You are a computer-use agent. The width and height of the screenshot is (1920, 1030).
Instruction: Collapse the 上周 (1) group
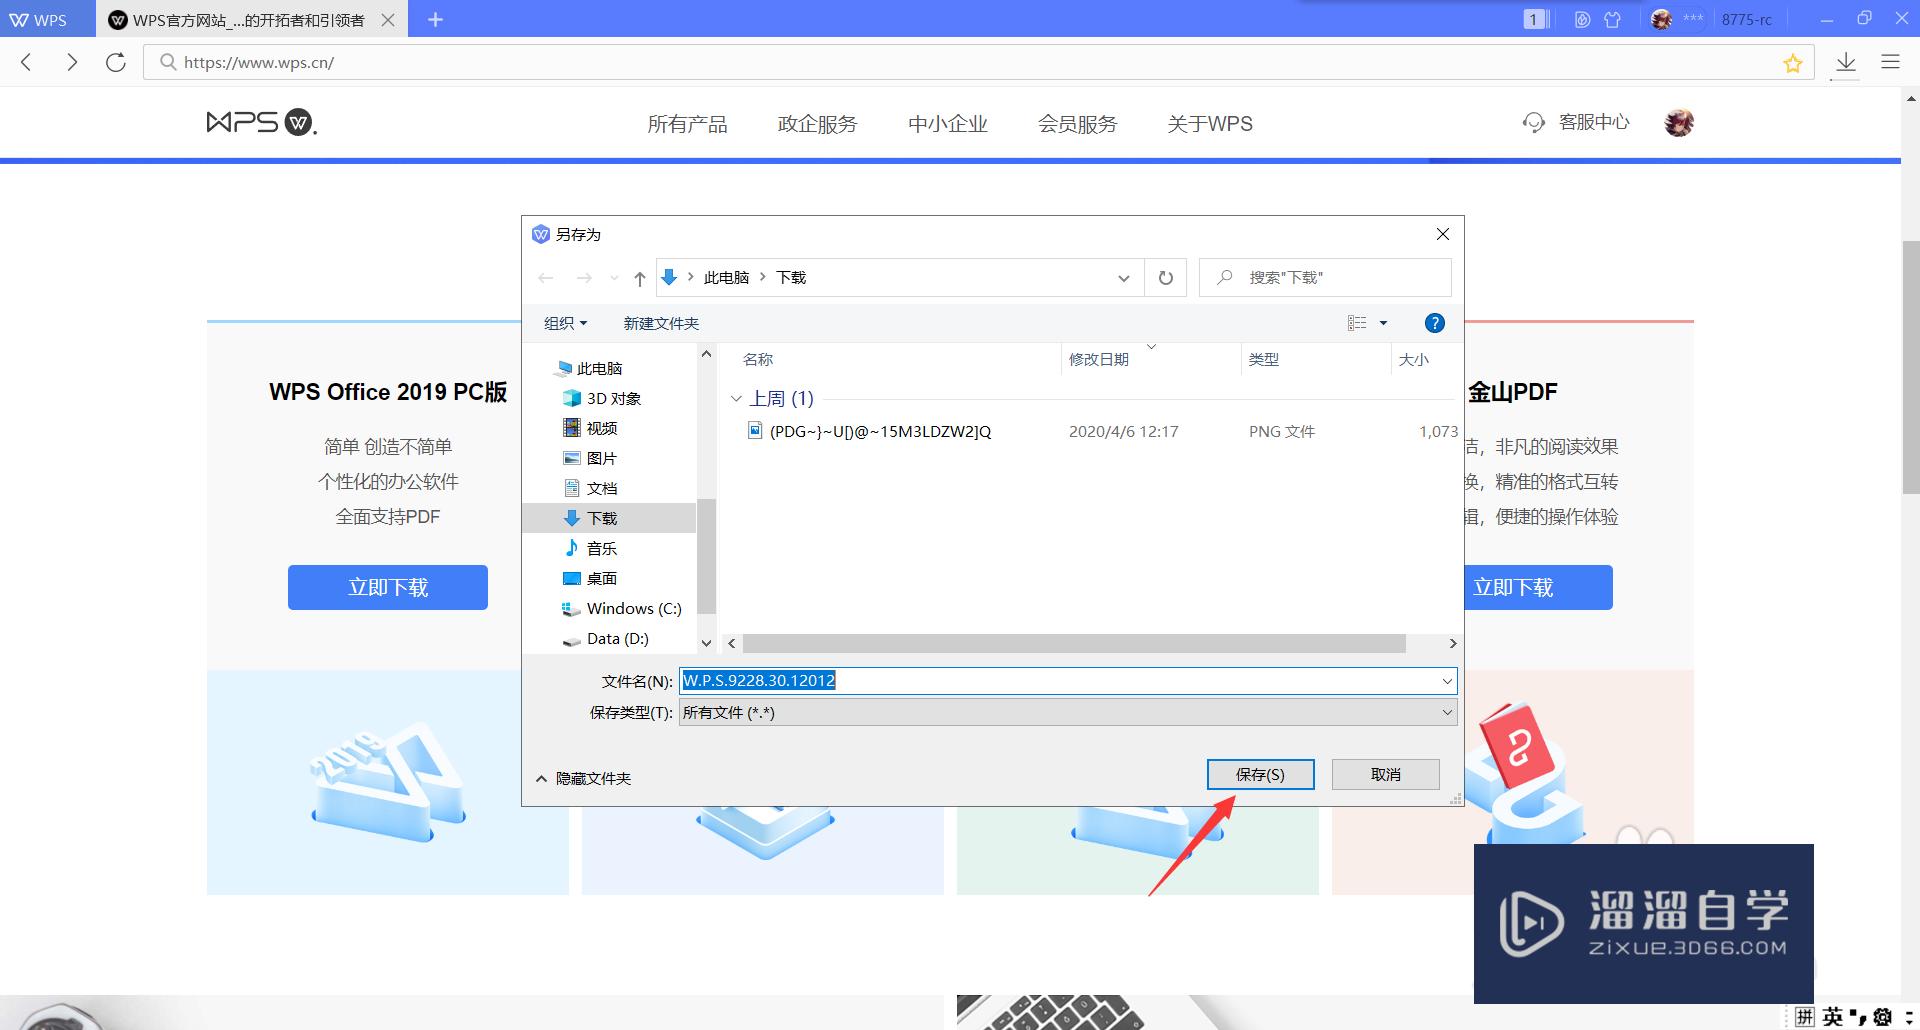pyautogui.click(x=737, y=398)
